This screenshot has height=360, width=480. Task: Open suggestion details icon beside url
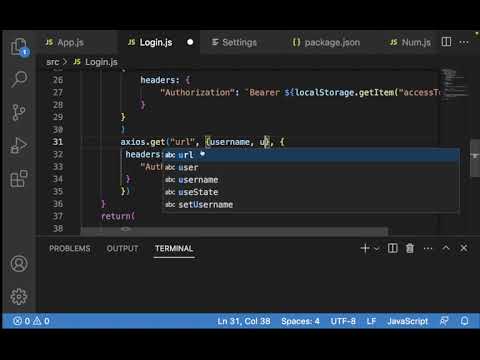click(x=202, y=154)
